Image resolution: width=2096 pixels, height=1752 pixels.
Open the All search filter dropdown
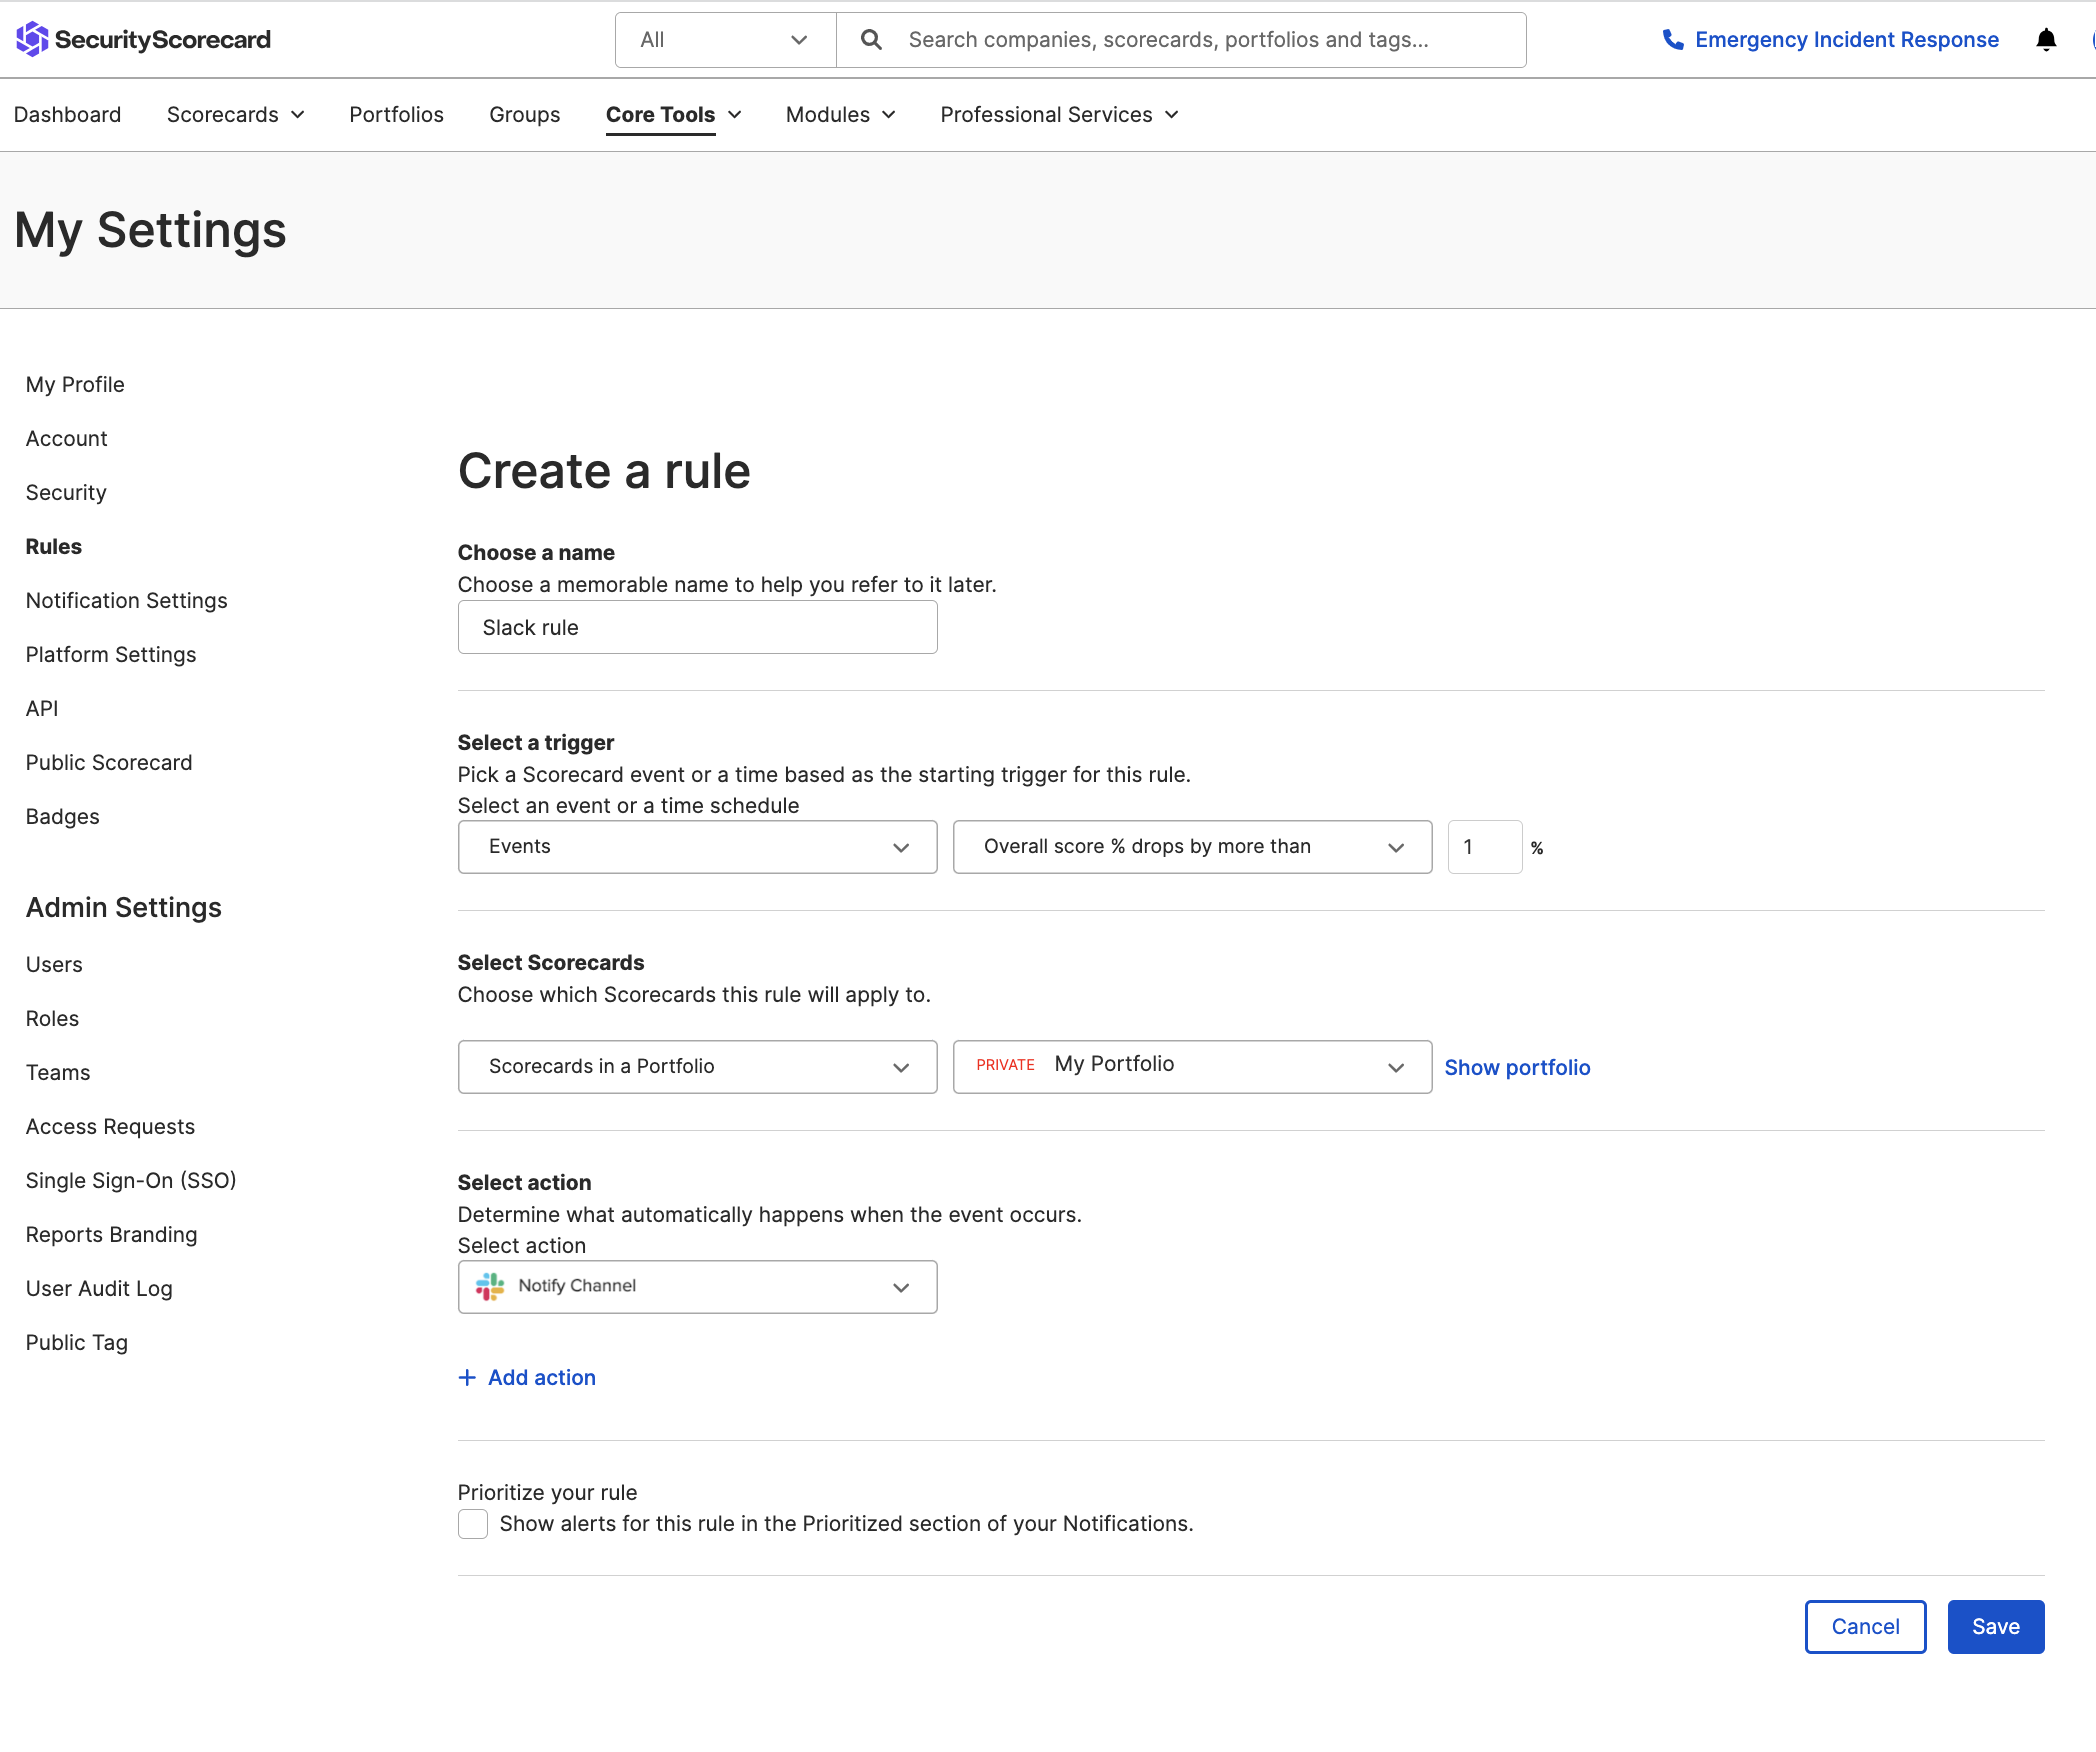(x=724, y=39)
